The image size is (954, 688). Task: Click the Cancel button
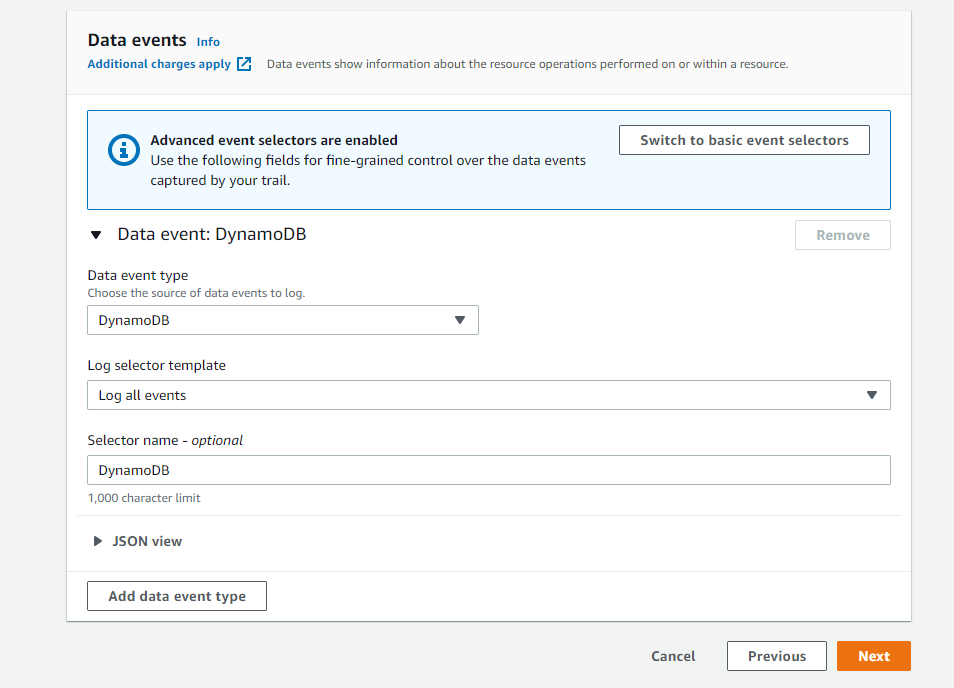pyautogui.click(x=672, y=656)
